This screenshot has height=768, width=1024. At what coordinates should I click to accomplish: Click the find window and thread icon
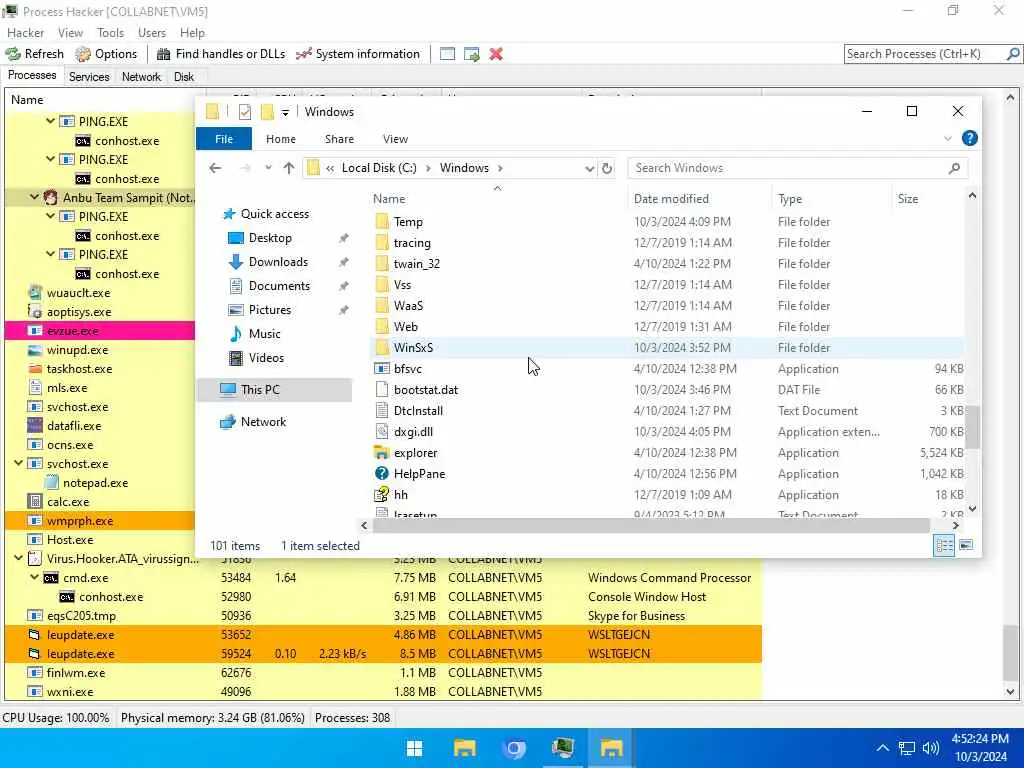(472, 54)
